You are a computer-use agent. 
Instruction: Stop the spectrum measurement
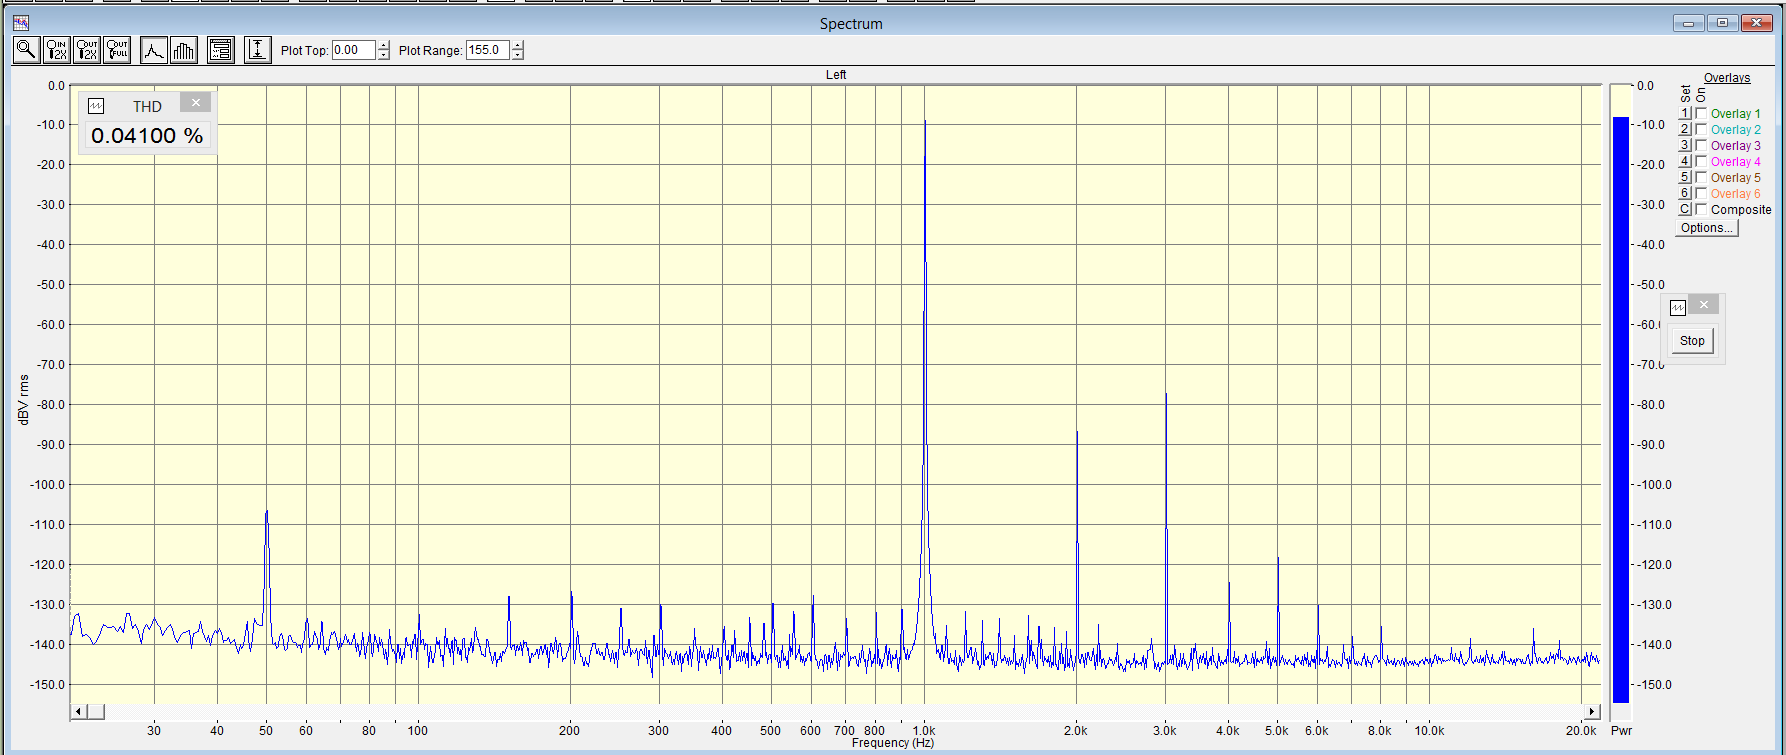pyautogui.click(x=1692, y=341)
